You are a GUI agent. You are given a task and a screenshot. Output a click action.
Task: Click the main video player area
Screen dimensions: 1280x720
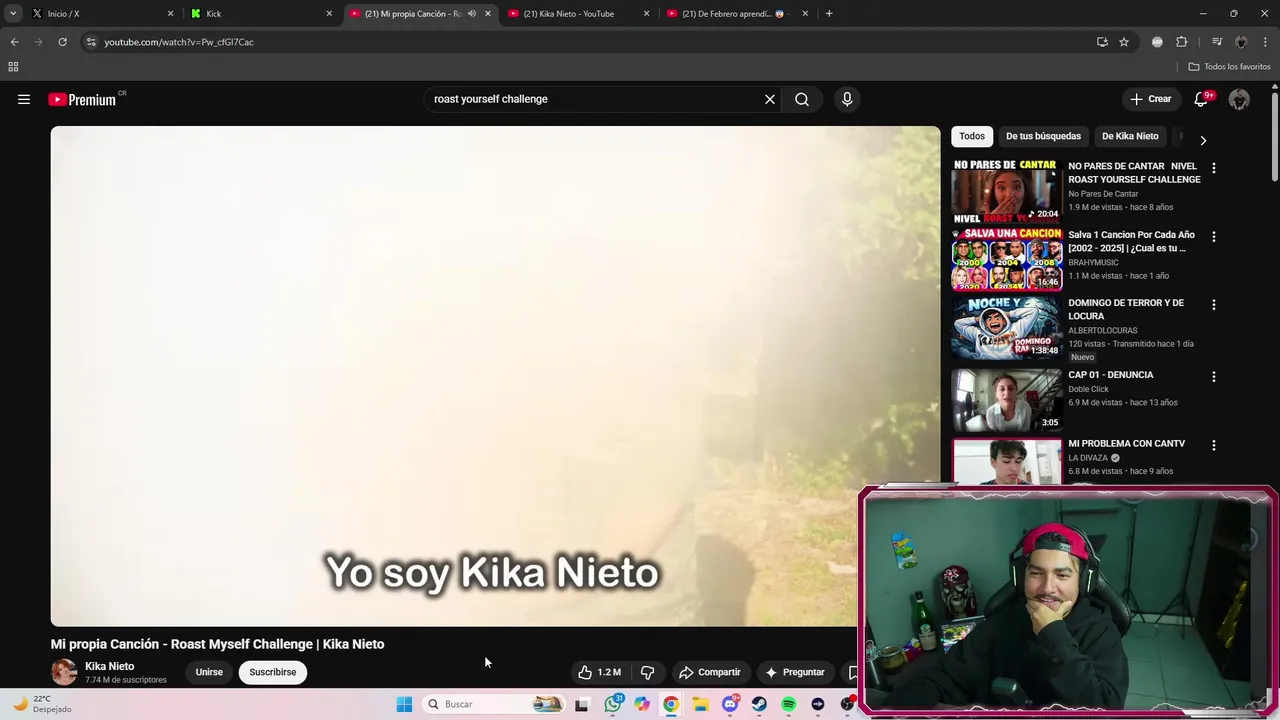(x=495, y=375)
